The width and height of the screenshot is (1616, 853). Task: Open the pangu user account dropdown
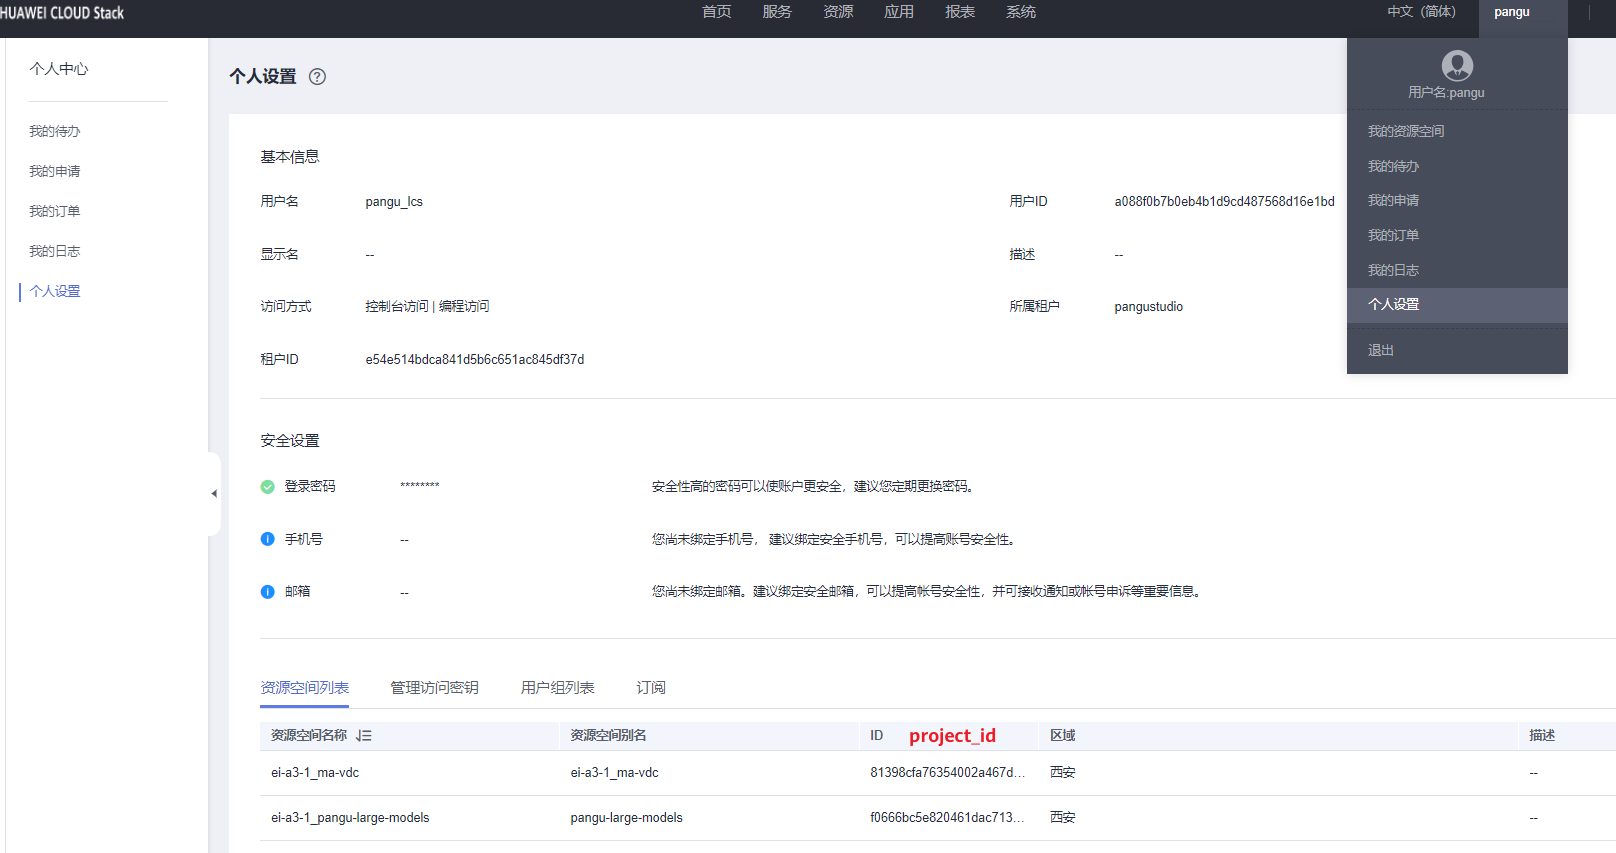1511,12
